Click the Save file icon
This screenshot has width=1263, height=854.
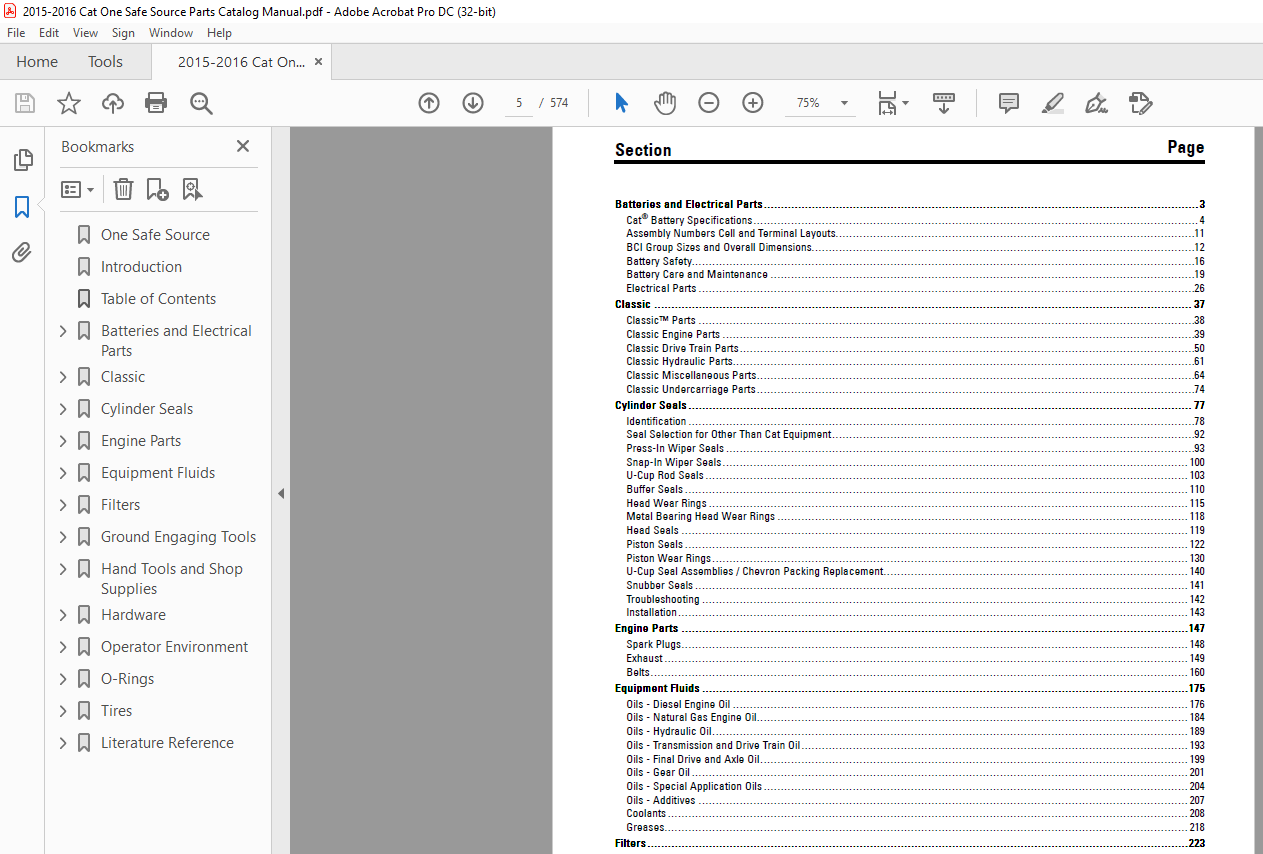[x=25, y=103]
